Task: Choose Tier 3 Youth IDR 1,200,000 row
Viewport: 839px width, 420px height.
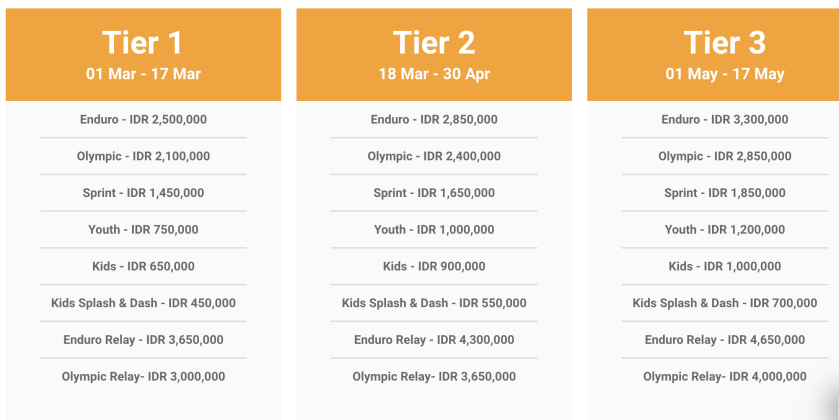Action: pyautogui.click(x=725, y=230)
